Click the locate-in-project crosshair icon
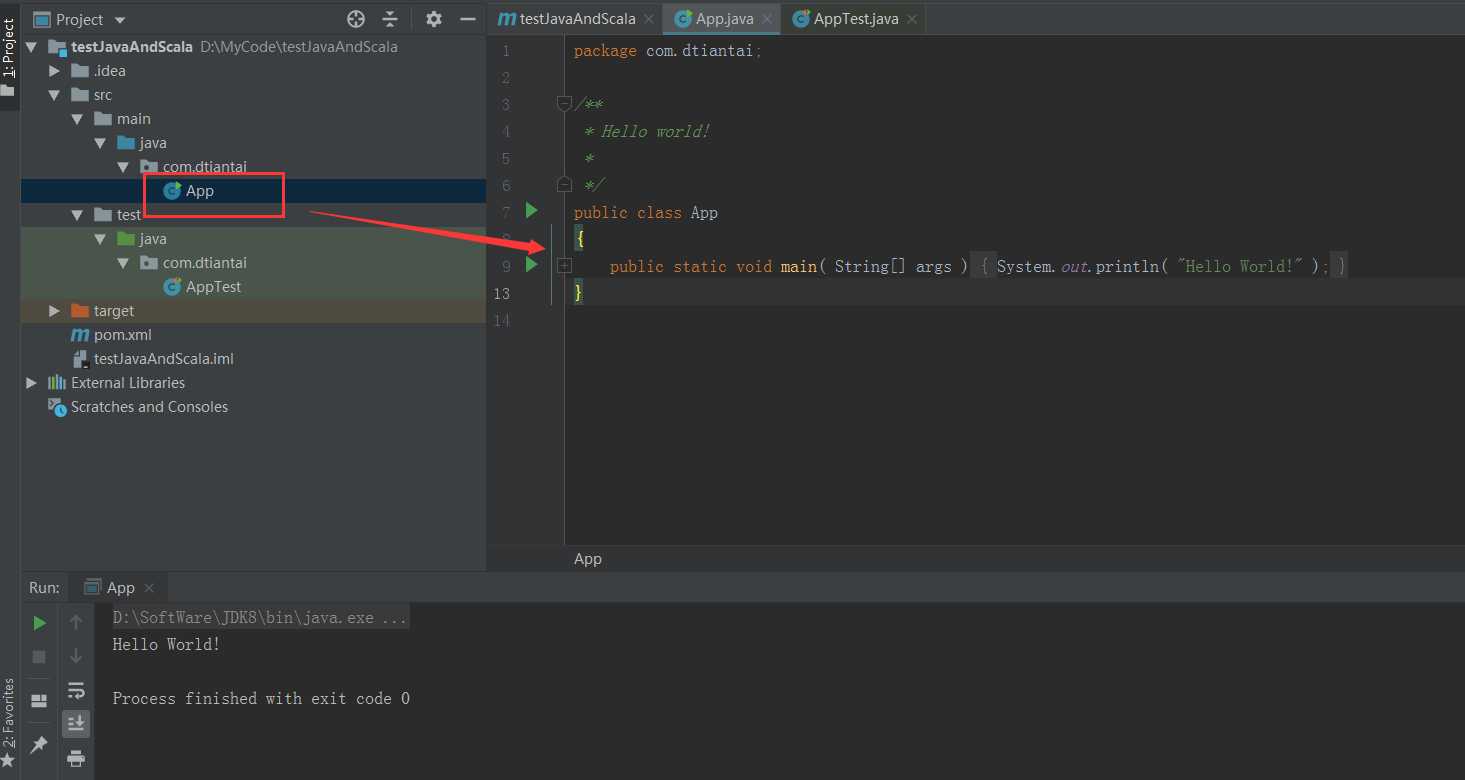Screen dimensions: 1465x780 356,19
